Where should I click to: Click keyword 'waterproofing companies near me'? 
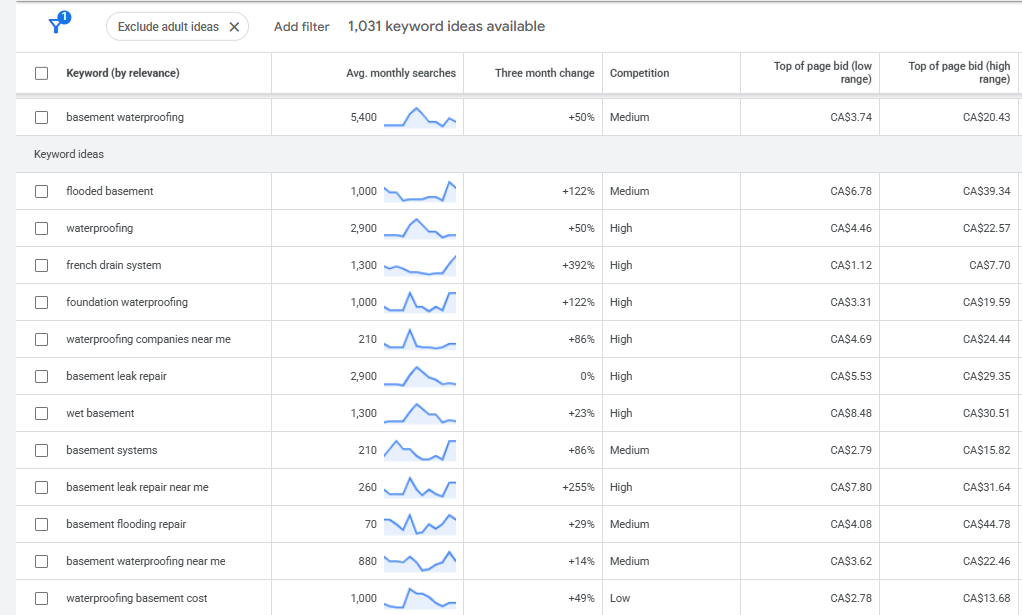(x=148, y=339)
